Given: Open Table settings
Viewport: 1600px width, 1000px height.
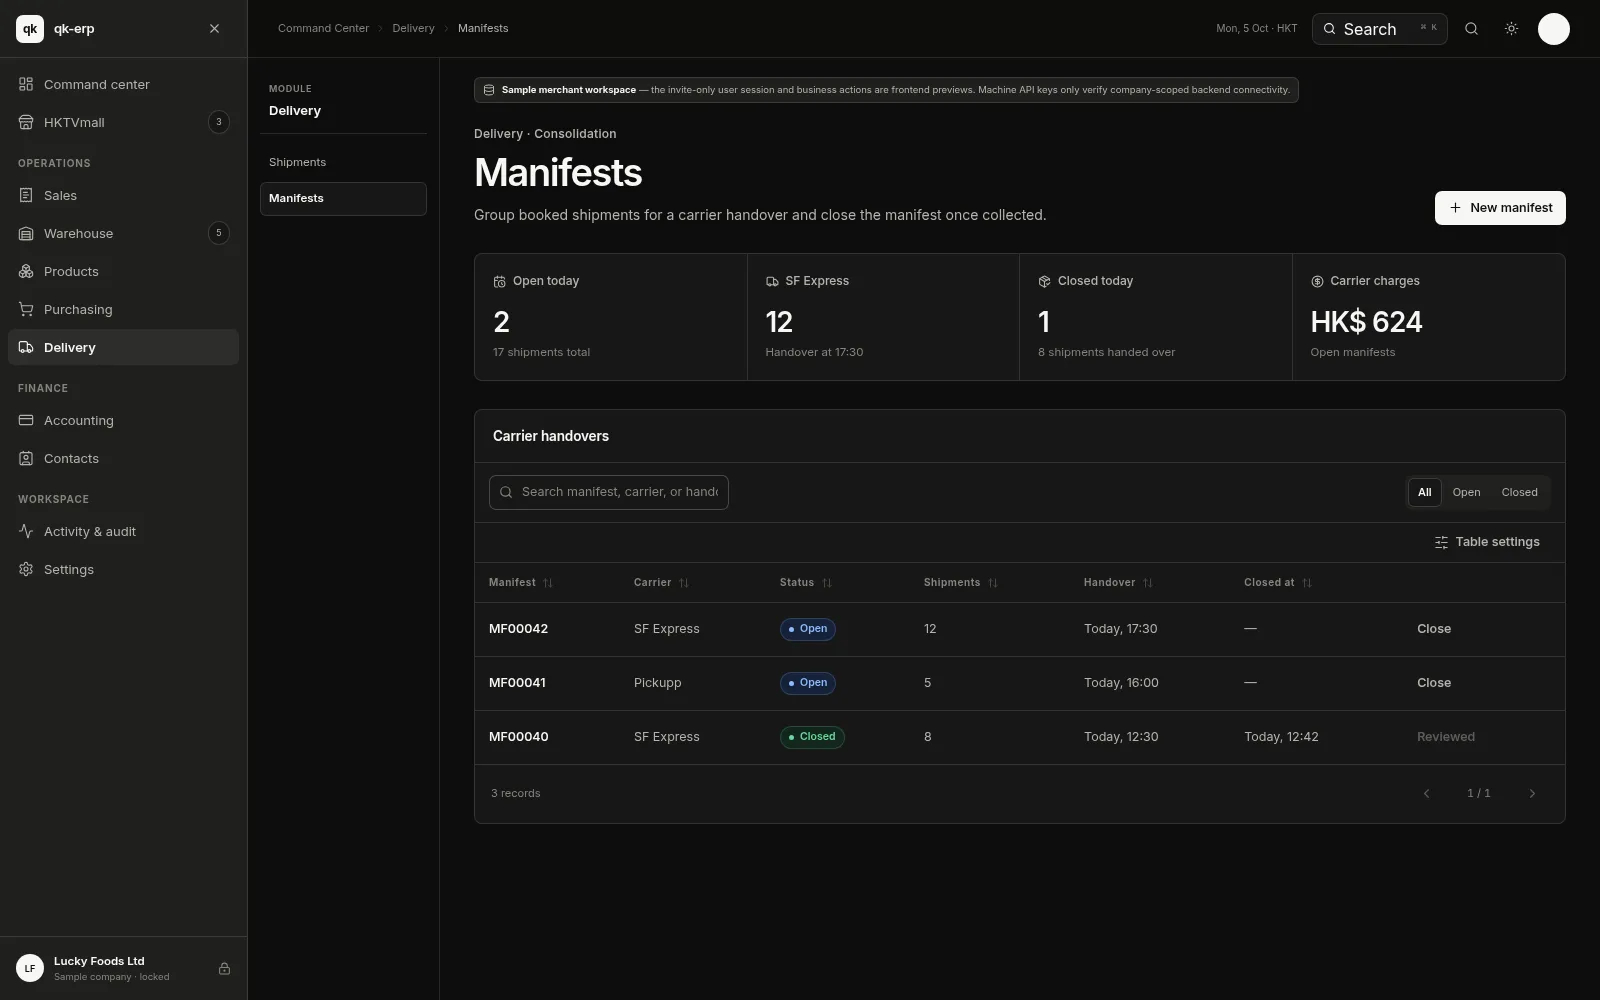Looking at the screenshot, I should (x=1487, y=542).
